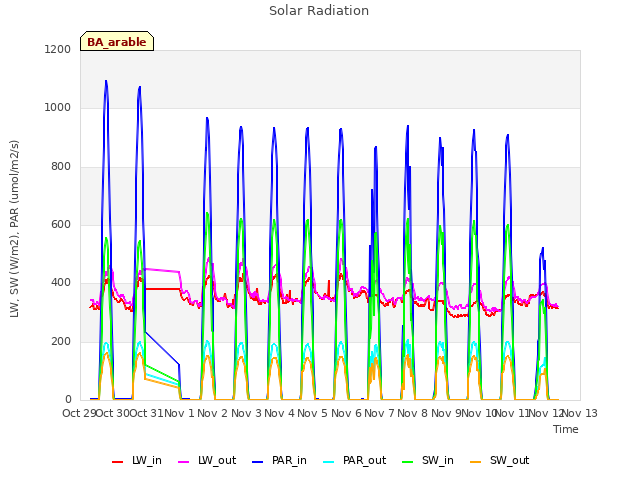Click the 1200 y-axis tick label
Screen dimensions: 640x480
pos(58,49)
